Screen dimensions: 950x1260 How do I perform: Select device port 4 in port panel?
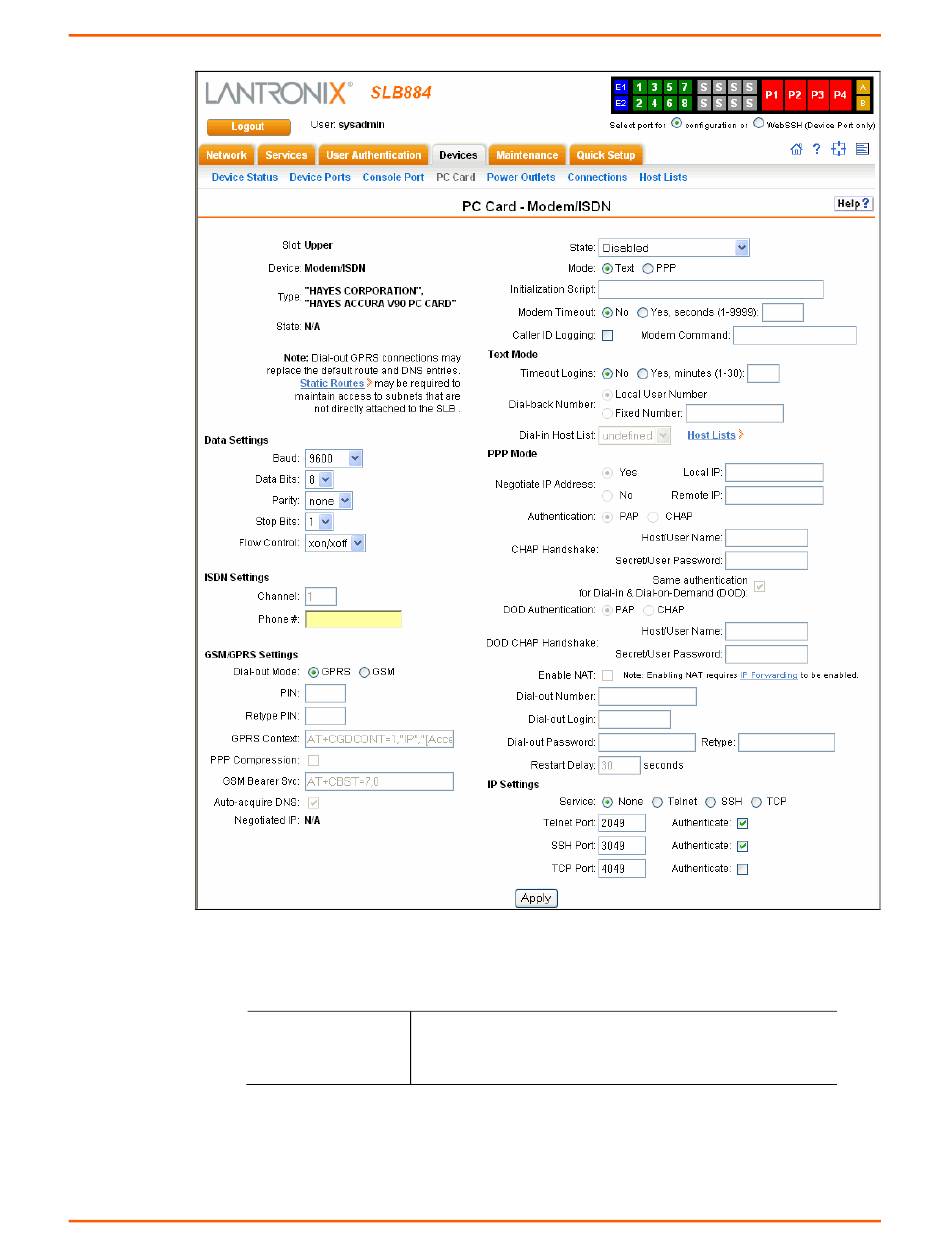tap(654, 103)
